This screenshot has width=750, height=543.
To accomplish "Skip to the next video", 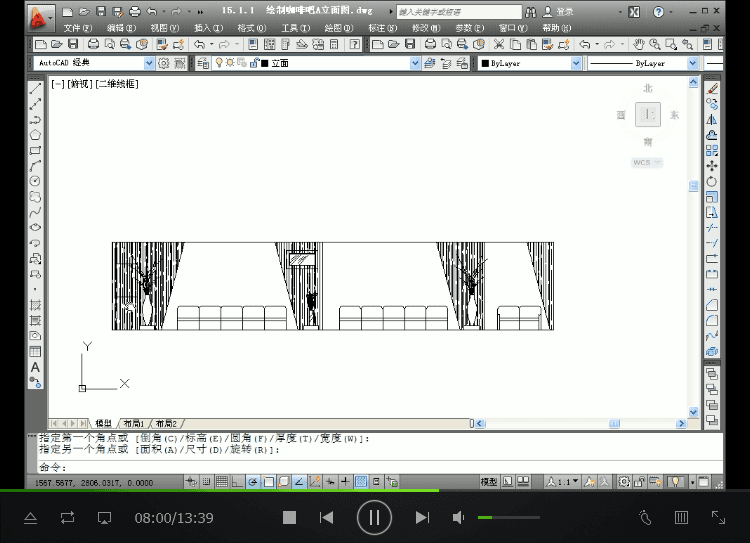I will pyautogui.click(x=422, y=517).
